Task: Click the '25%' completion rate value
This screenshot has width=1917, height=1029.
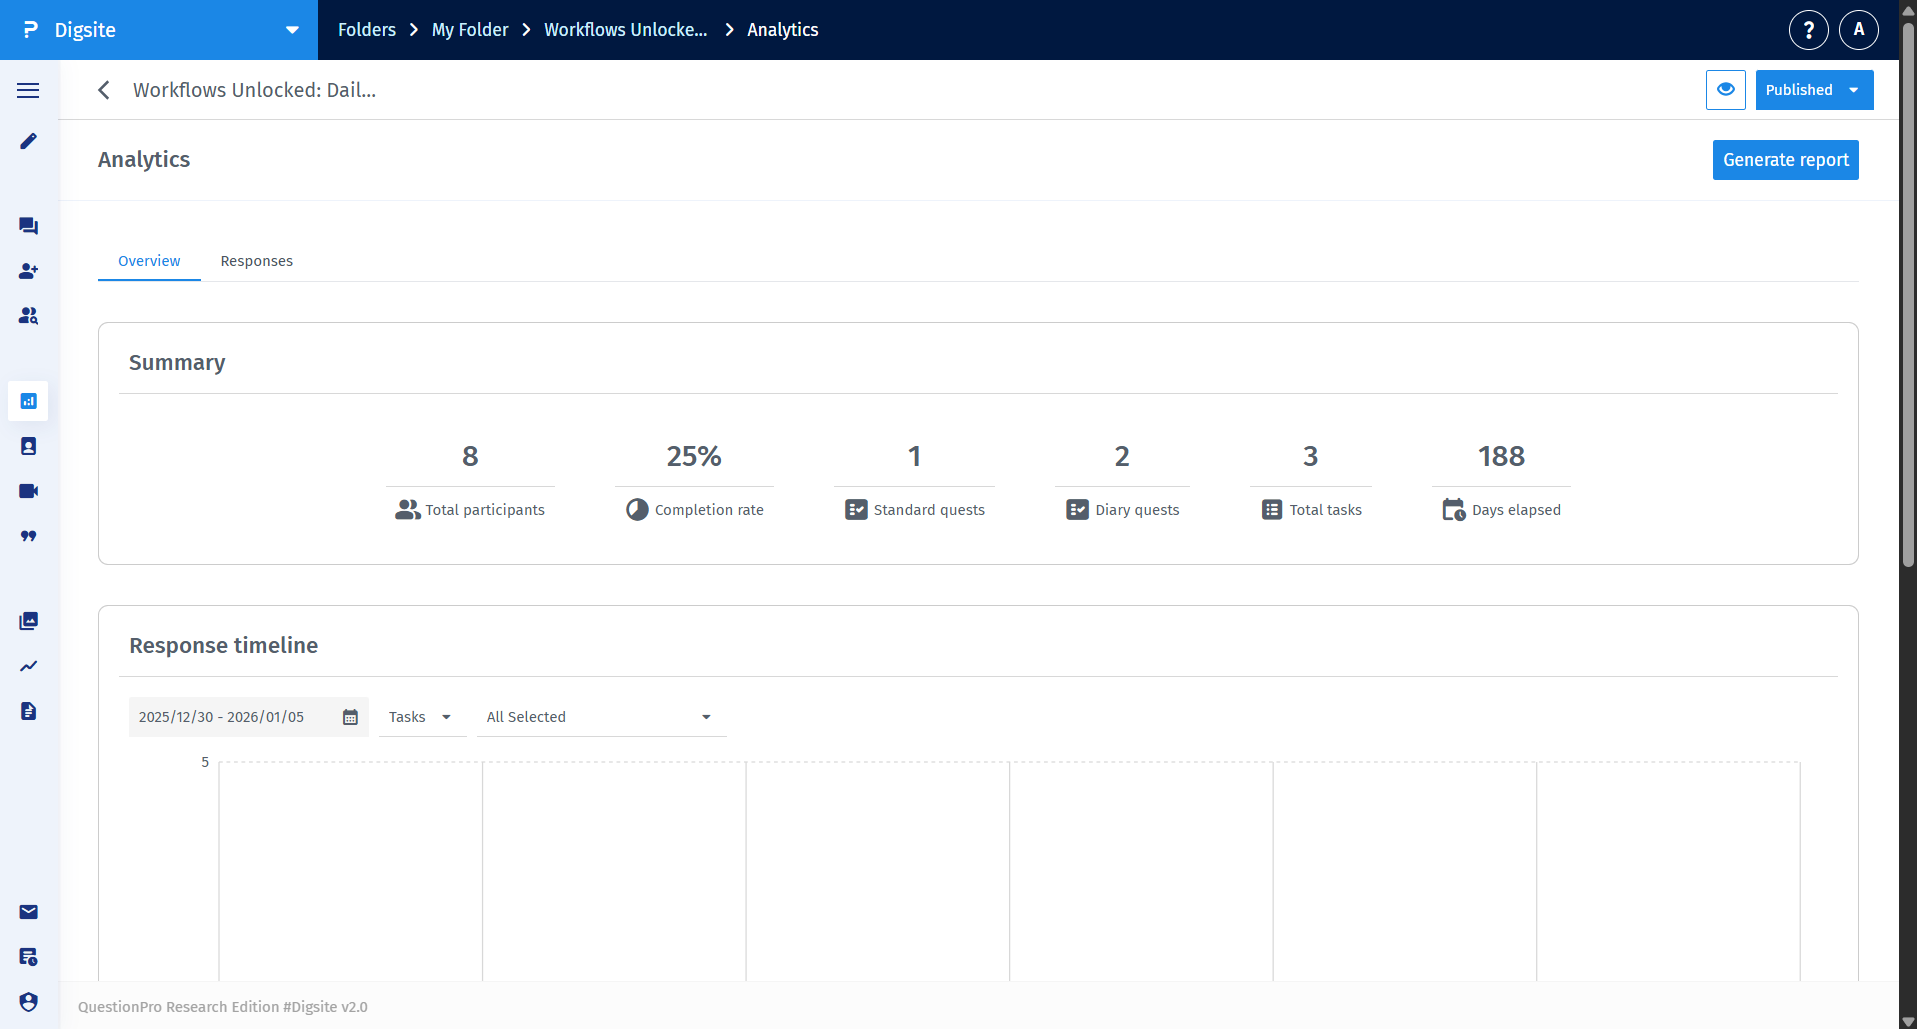Action: (x=694, y=457)
